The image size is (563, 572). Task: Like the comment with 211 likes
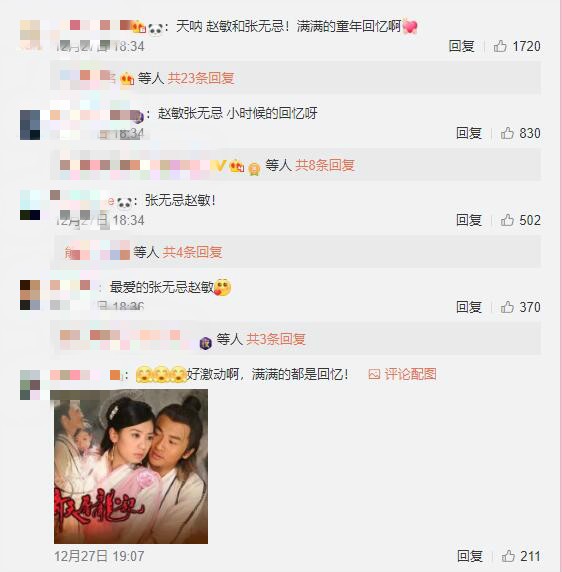click(x=508, y=556)
